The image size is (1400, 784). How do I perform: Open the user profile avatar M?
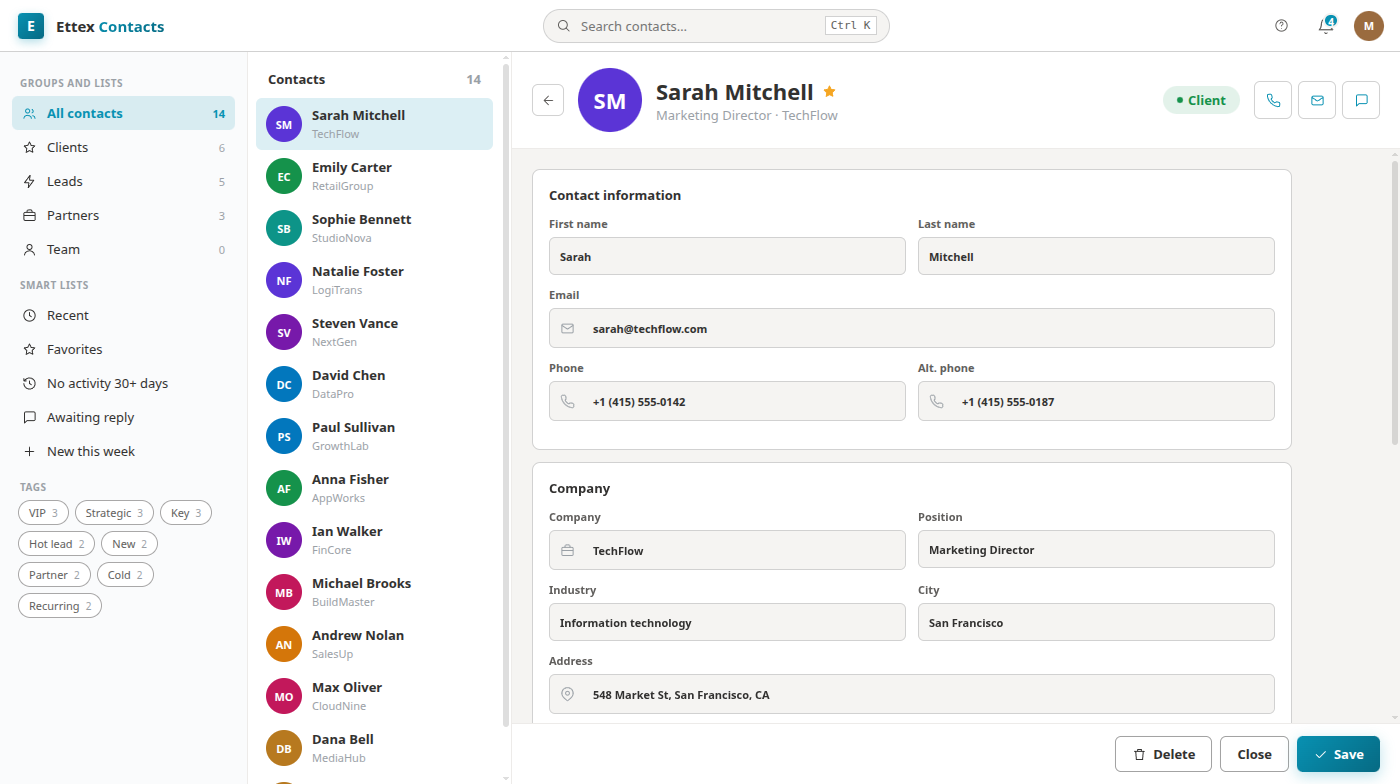pyautogui.click(x=1369, y=26)
